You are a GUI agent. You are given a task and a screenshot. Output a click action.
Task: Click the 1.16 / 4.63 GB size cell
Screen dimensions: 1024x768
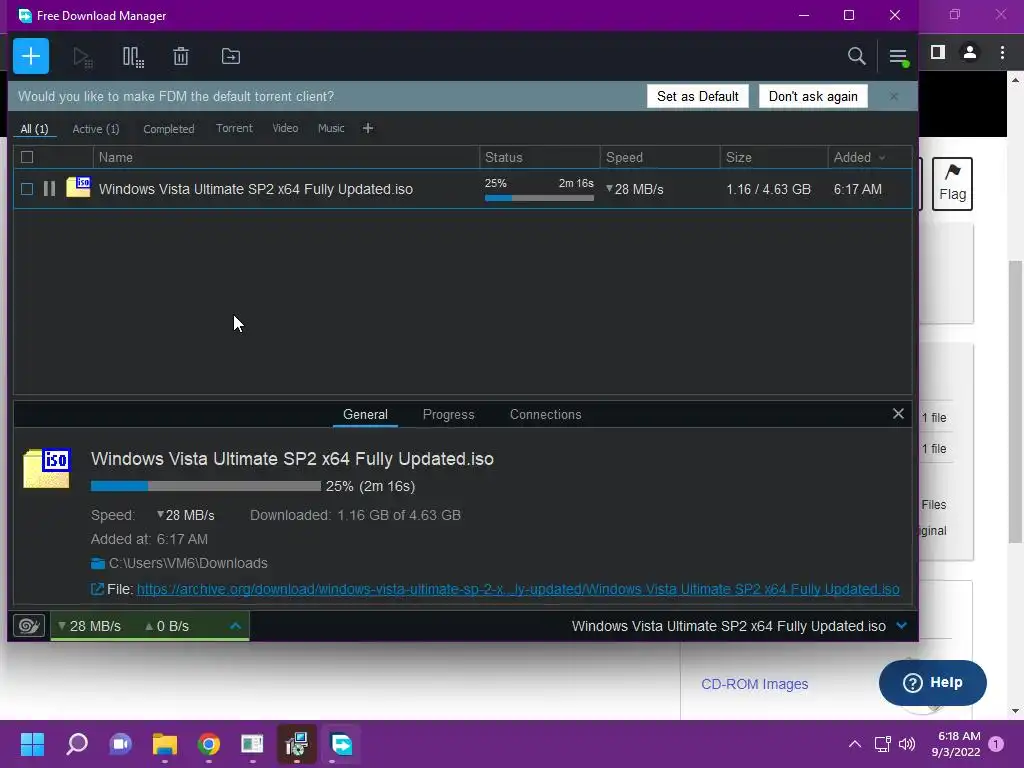768,189
